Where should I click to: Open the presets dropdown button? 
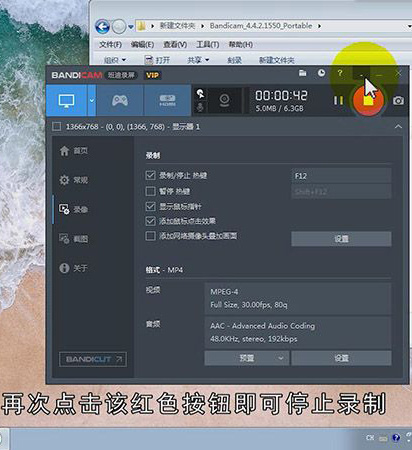click(246, 358)
